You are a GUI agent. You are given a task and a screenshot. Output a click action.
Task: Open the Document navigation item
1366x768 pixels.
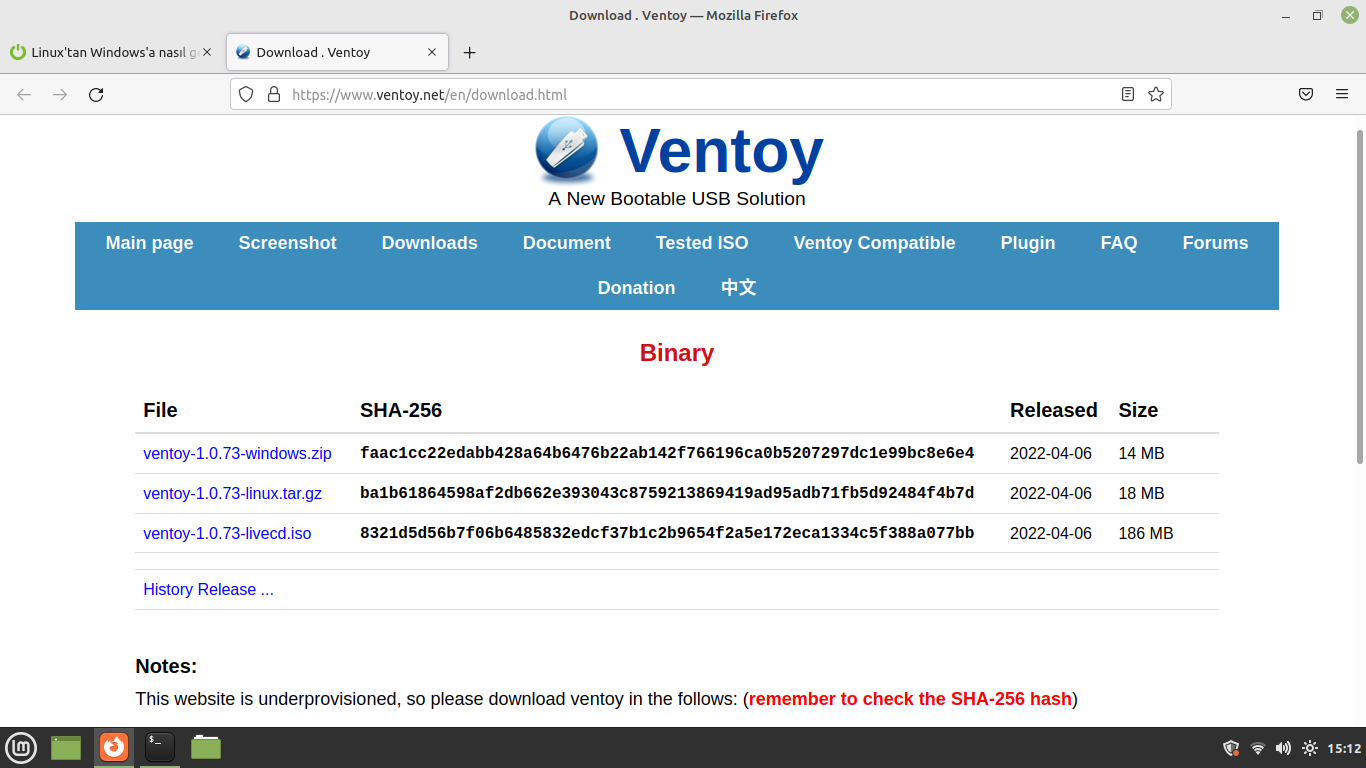[567, 243]
